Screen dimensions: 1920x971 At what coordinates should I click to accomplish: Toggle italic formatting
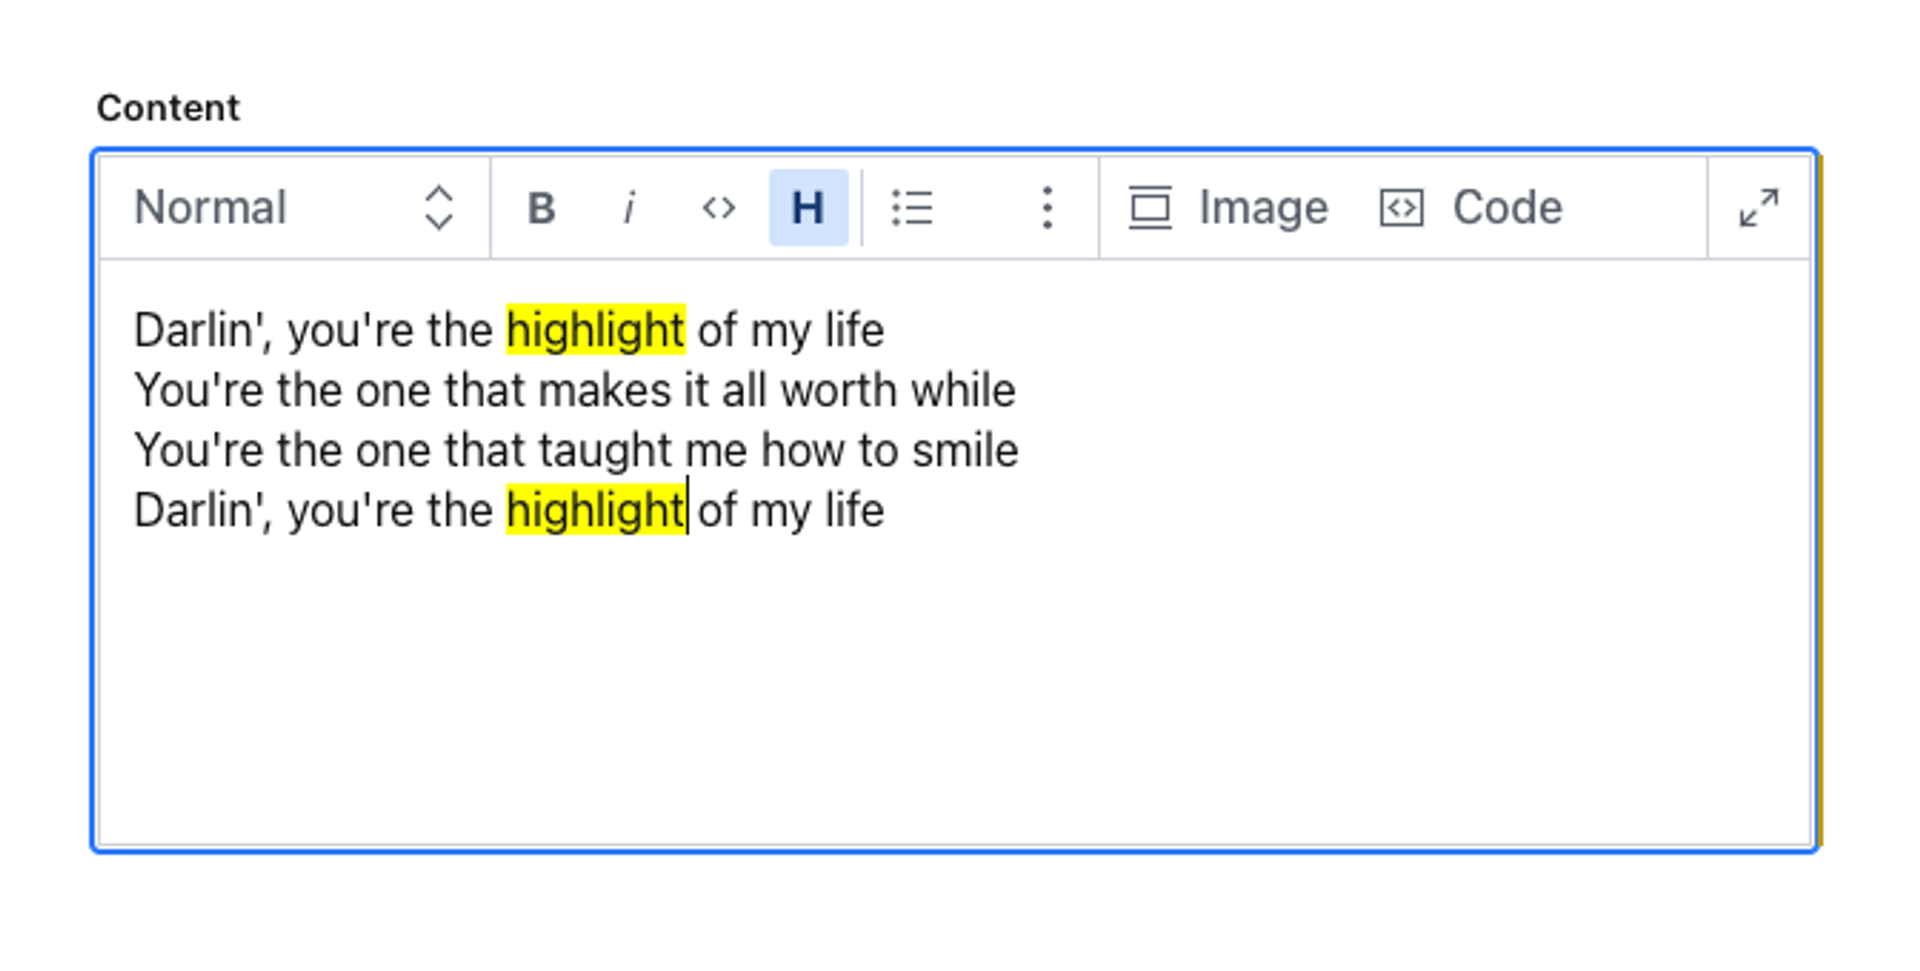pyautogui.click(x=629, y=208)
